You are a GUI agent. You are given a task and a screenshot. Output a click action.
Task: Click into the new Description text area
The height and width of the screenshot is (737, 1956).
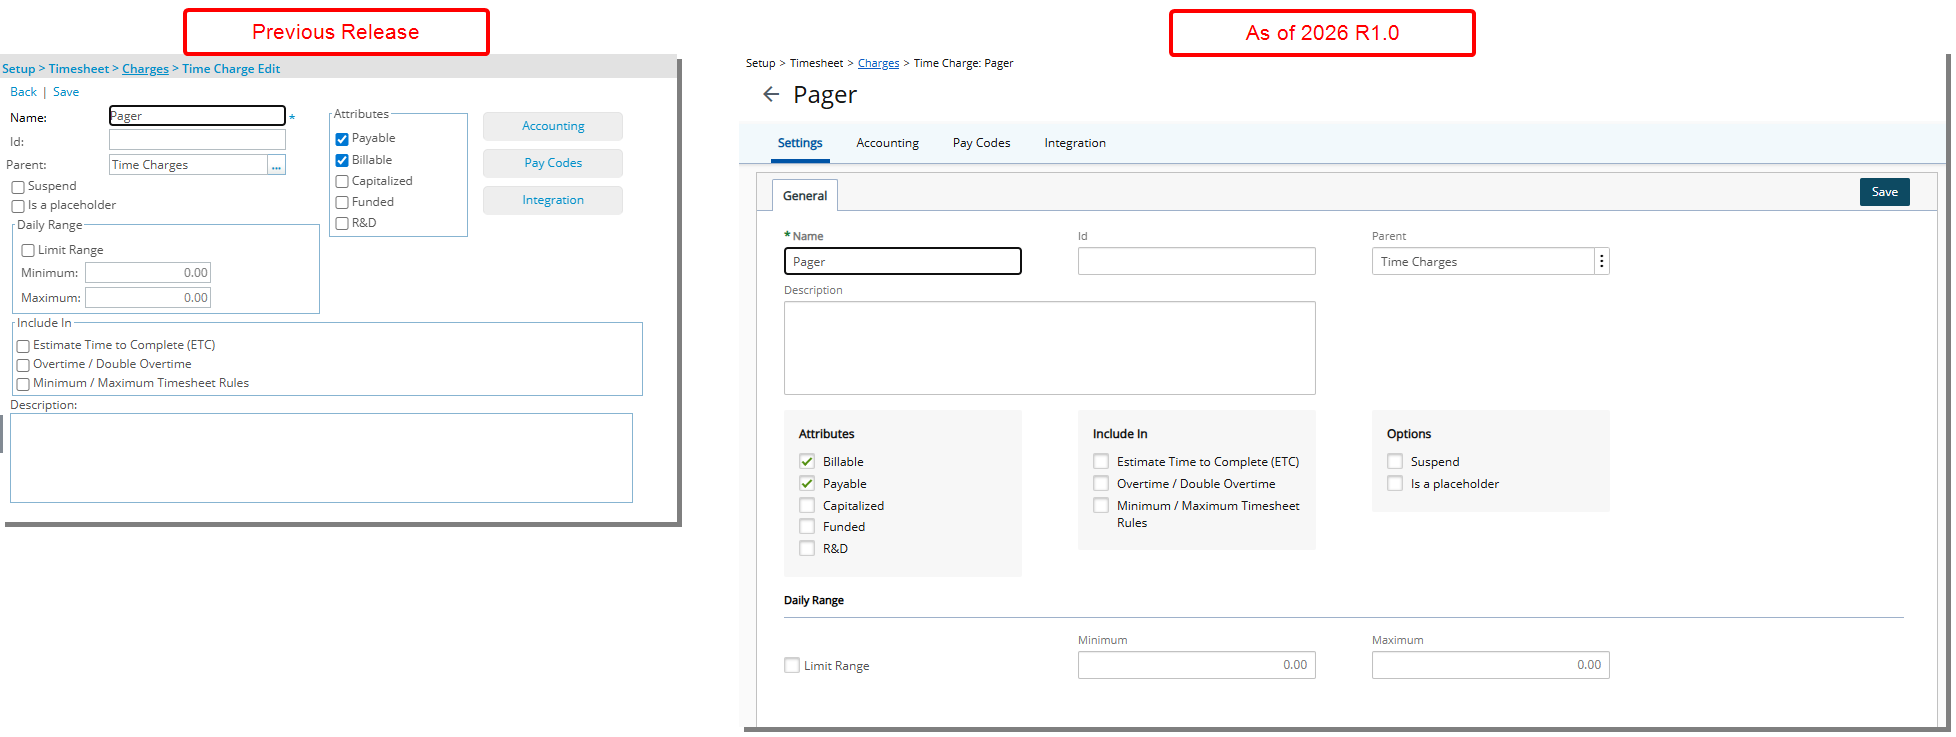point(1049,348)
